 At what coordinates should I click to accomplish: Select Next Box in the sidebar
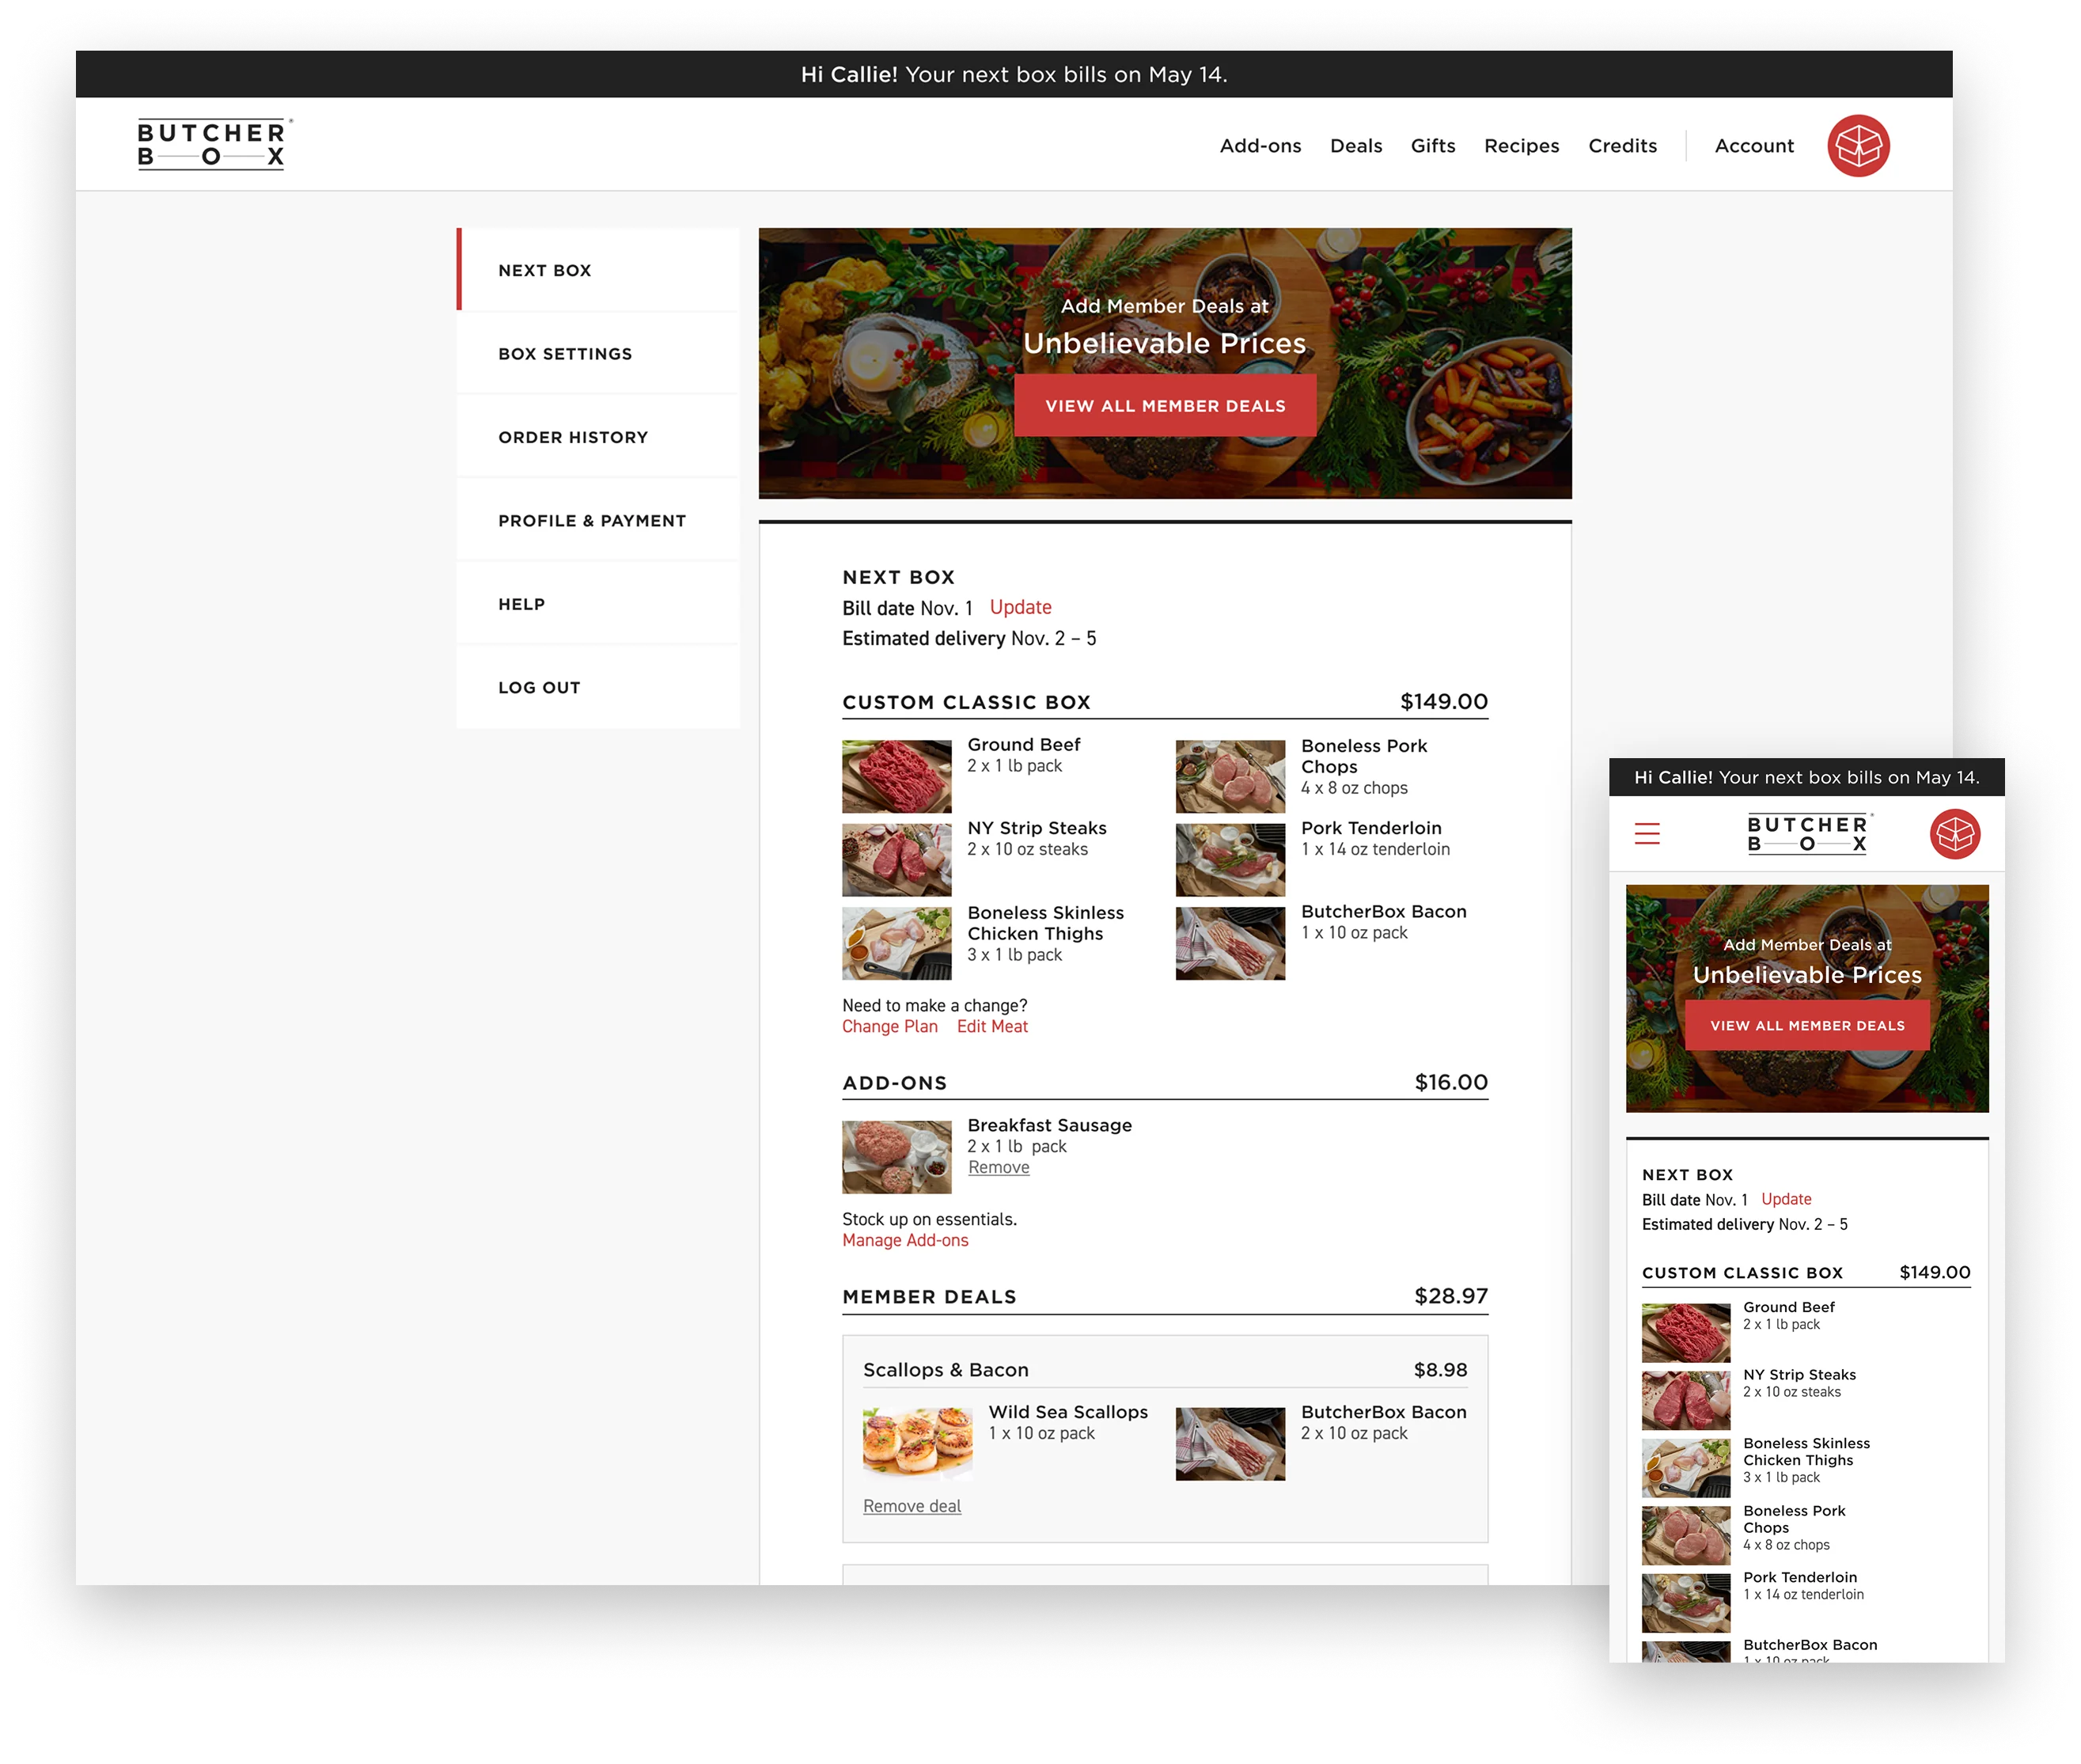pyautogui.click(x=597, y=270)
